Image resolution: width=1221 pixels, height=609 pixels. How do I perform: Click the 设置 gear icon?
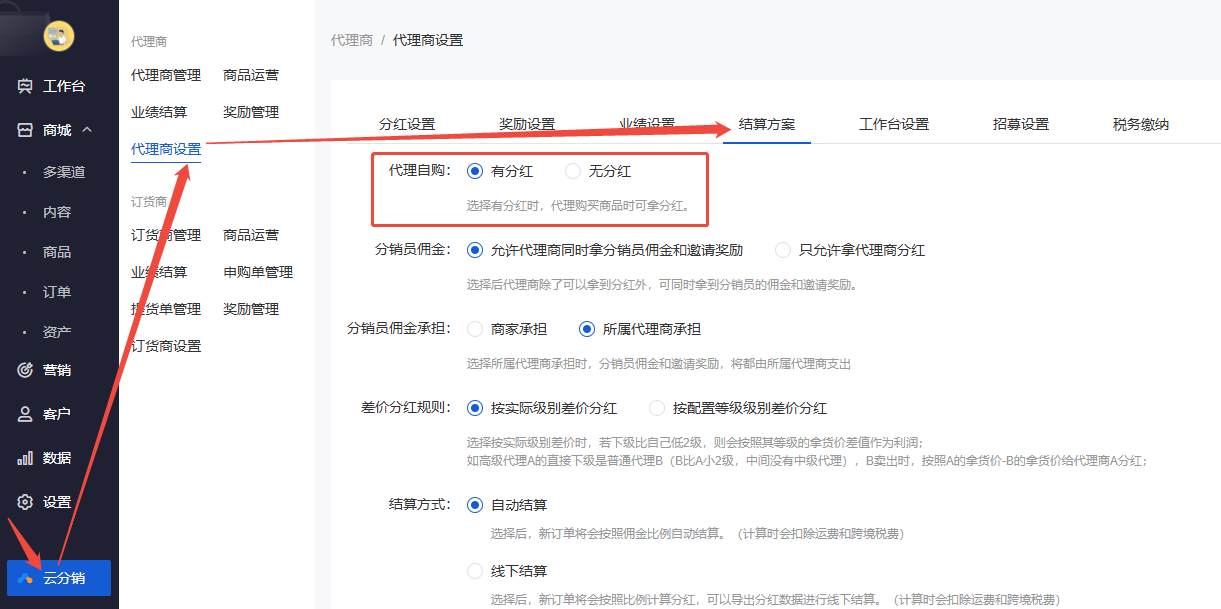coord(25,502)
